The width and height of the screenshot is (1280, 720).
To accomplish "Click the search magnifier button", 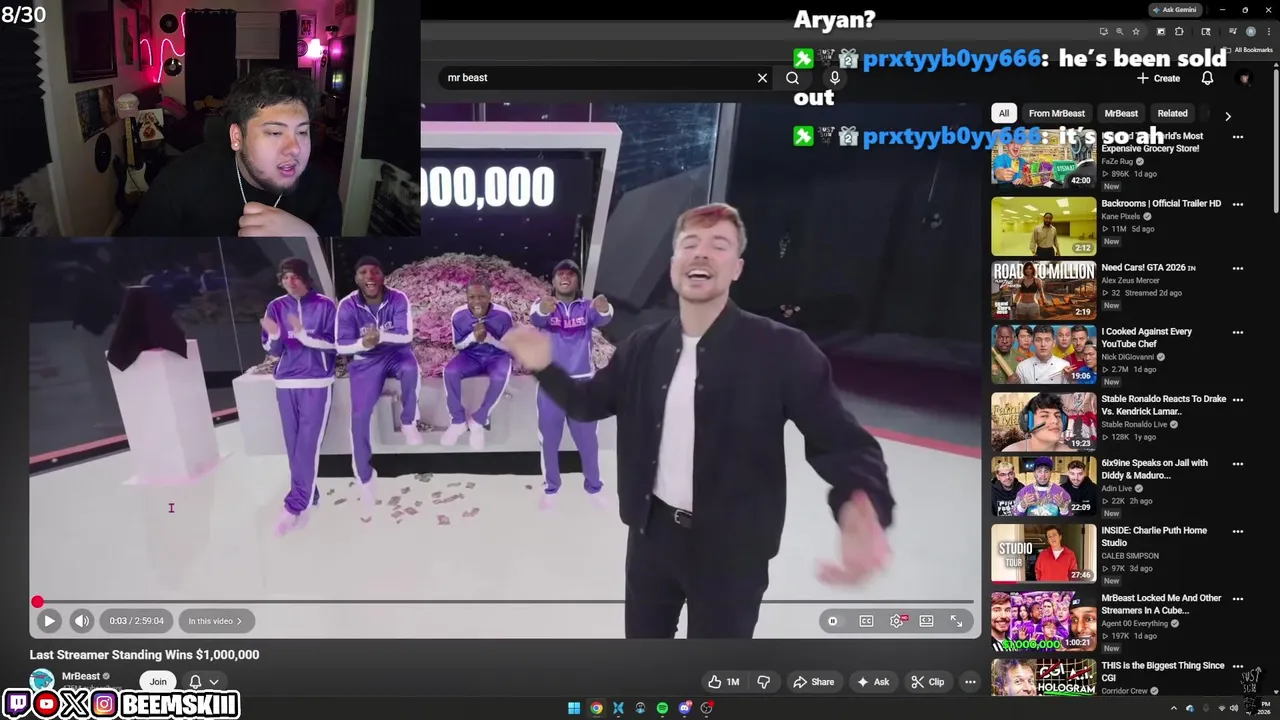I will (792, 78).
